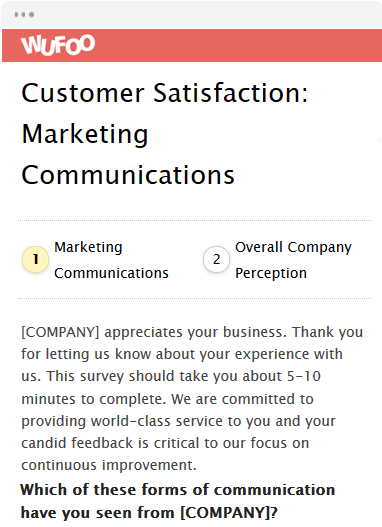This screenshot has width=382, height=527.
Task: Click the dotted divider below the steps
Action: point(195,298)
